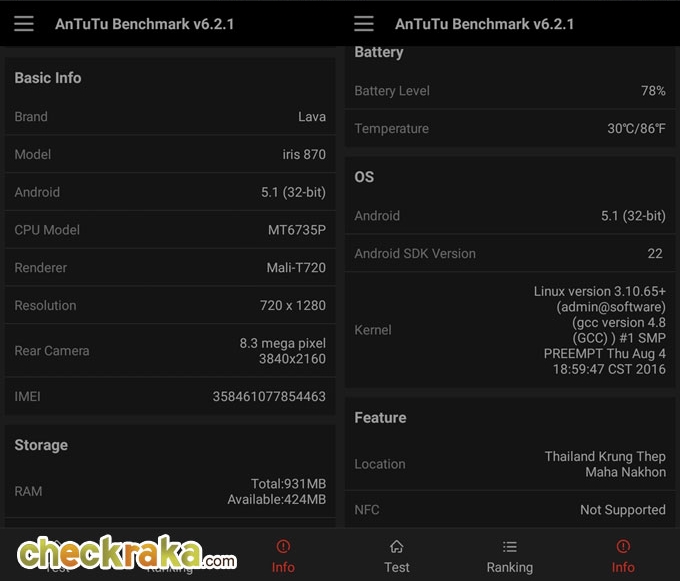The image size is (680, 581).
Task: Tap the Location Thailand row
Action: 510,464
